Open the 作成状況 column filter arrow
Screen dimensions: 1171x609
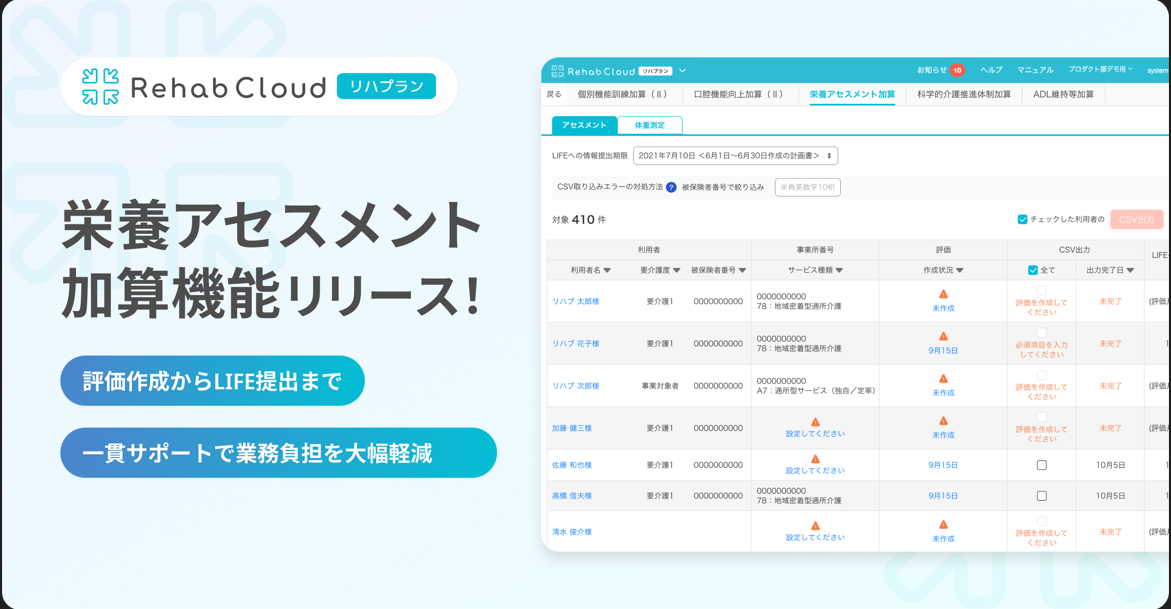point(960,271)
